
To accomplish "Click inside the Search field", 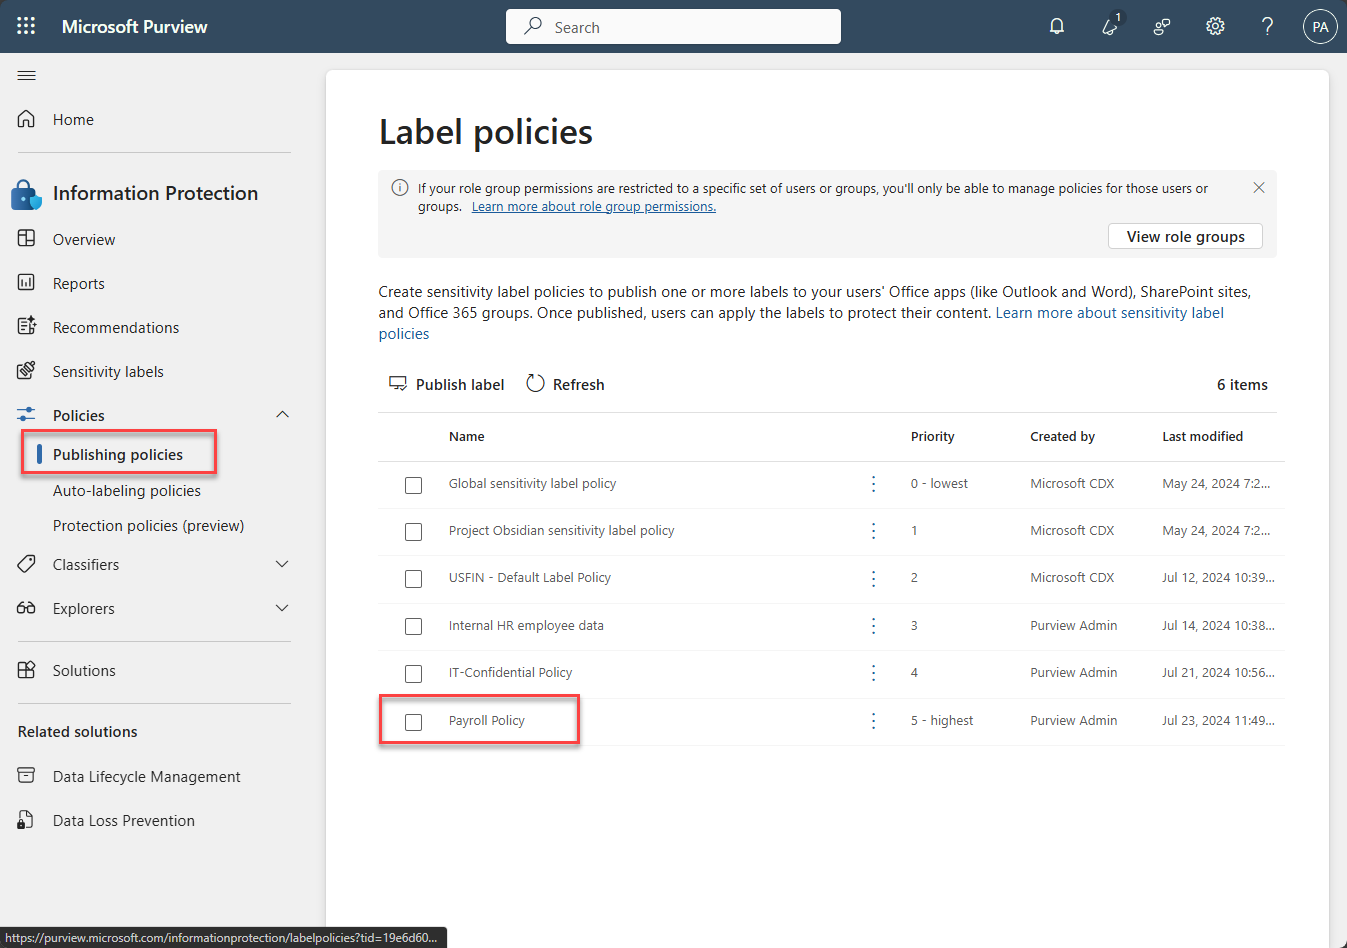I will click(673, 26).
